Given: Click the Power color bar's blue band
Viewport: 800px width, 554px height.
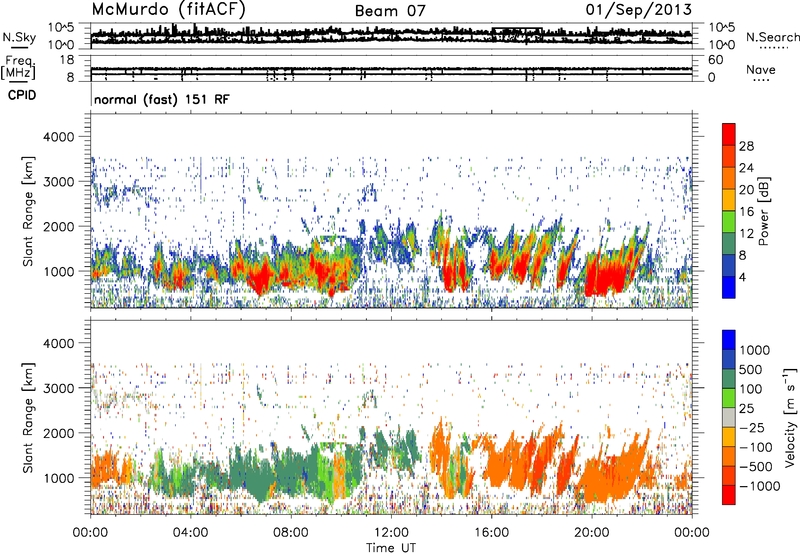Looking at the screenshot, I should (x=729, y=287).
